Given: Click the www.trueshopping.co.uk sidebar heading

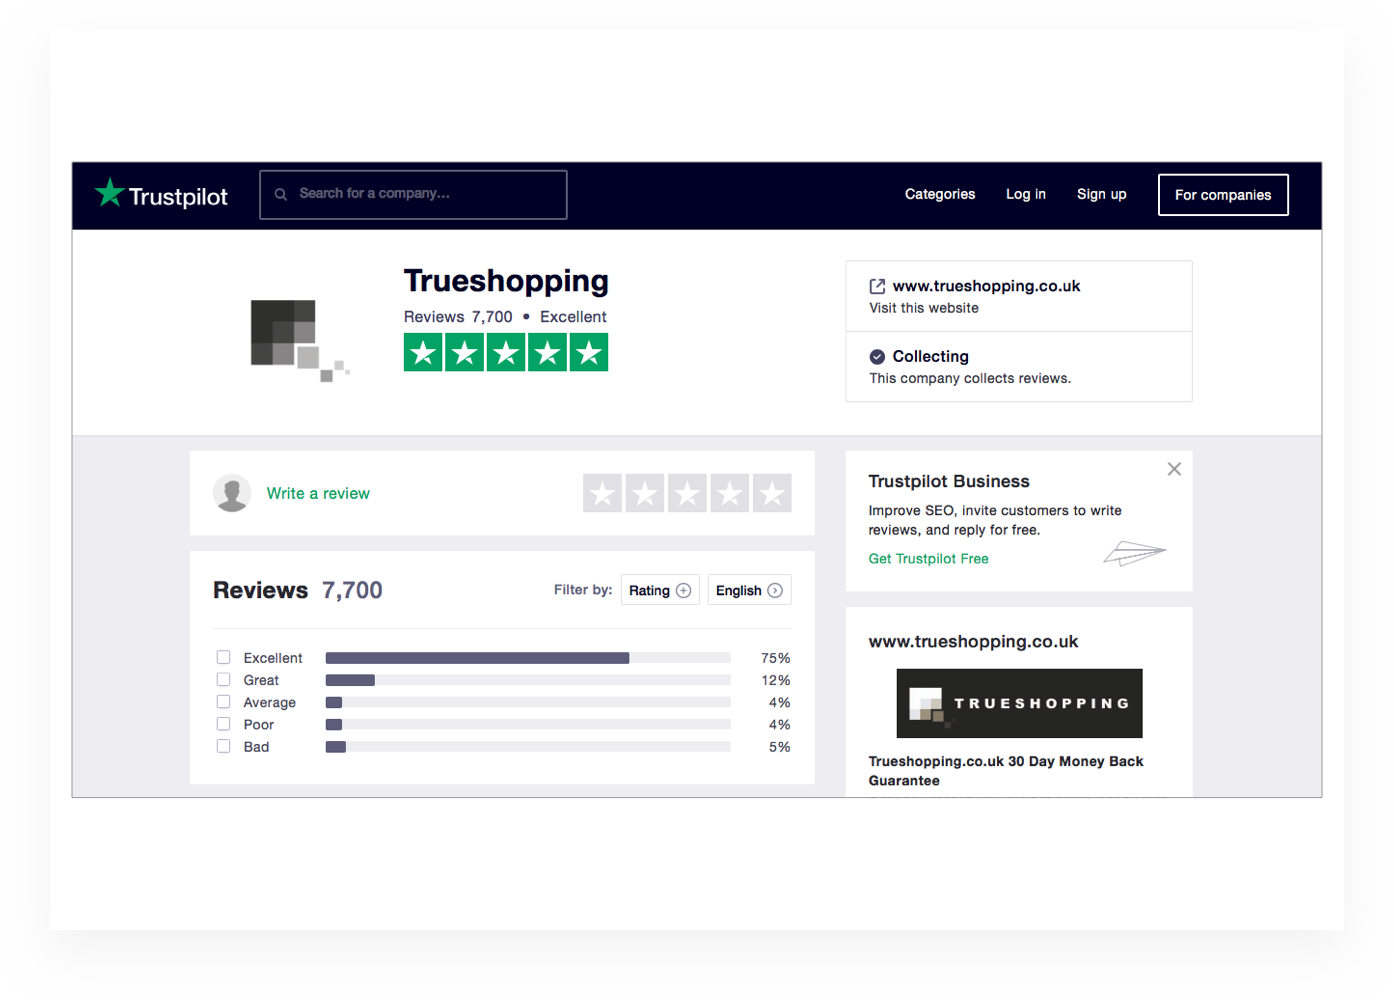Looking at the screenshot, I should (973, 642).
